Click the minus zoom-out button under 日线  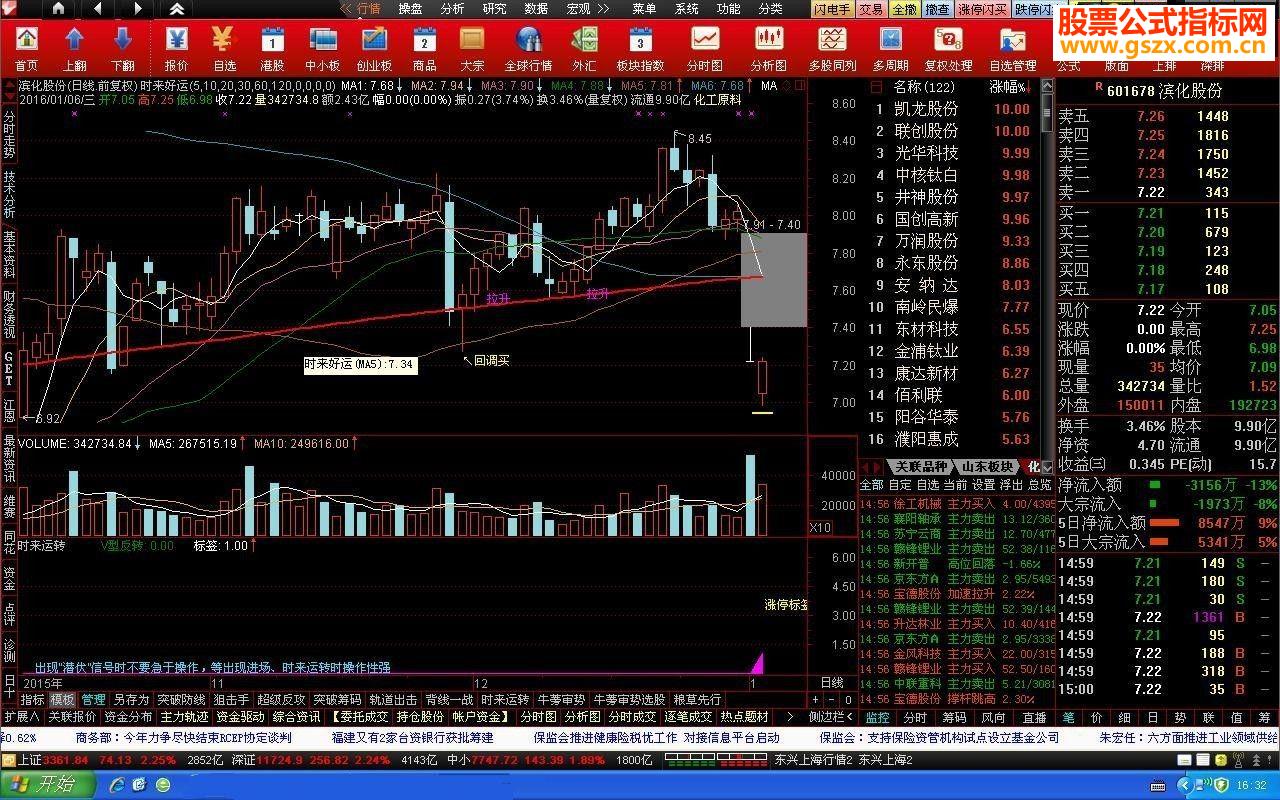pos(832,700)
